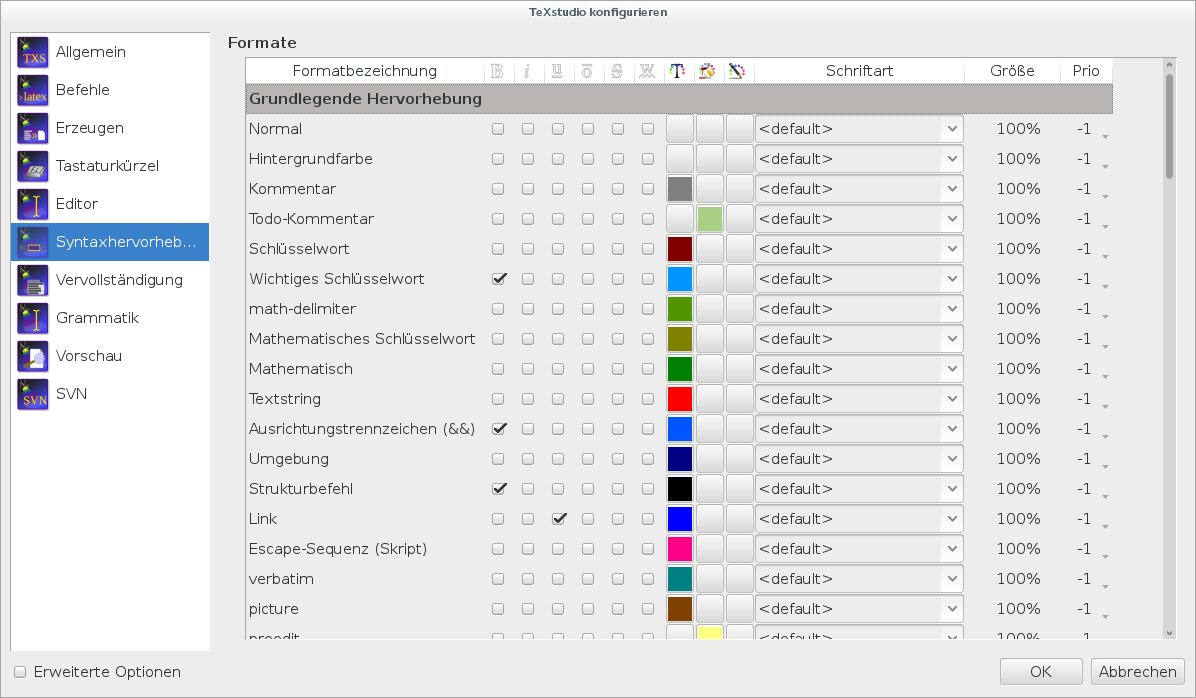Change pink color of Escape-Sequenz (Skript)
This screenshot has width=1196, height=698.
tap(680, 549)
